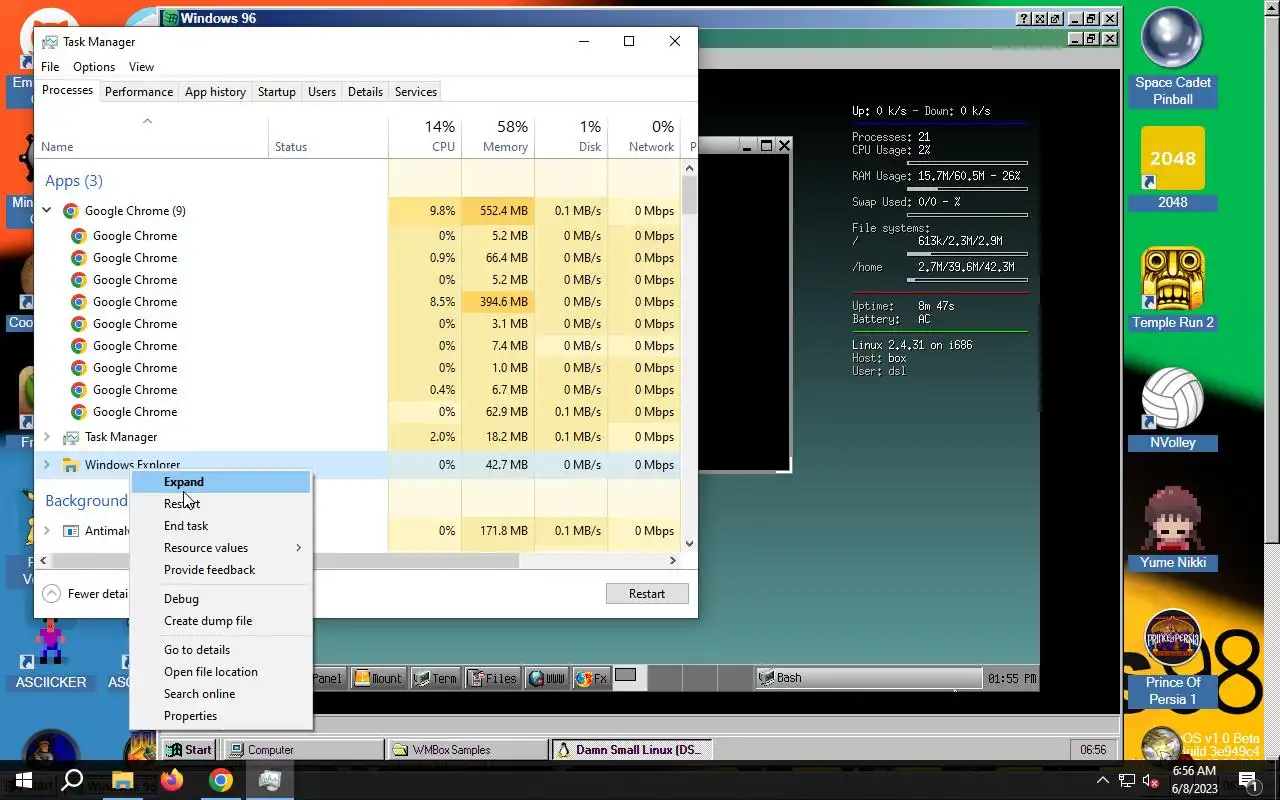Switch to the Details tab
This screenshot has width=1280, height=800.
point(365,92)
